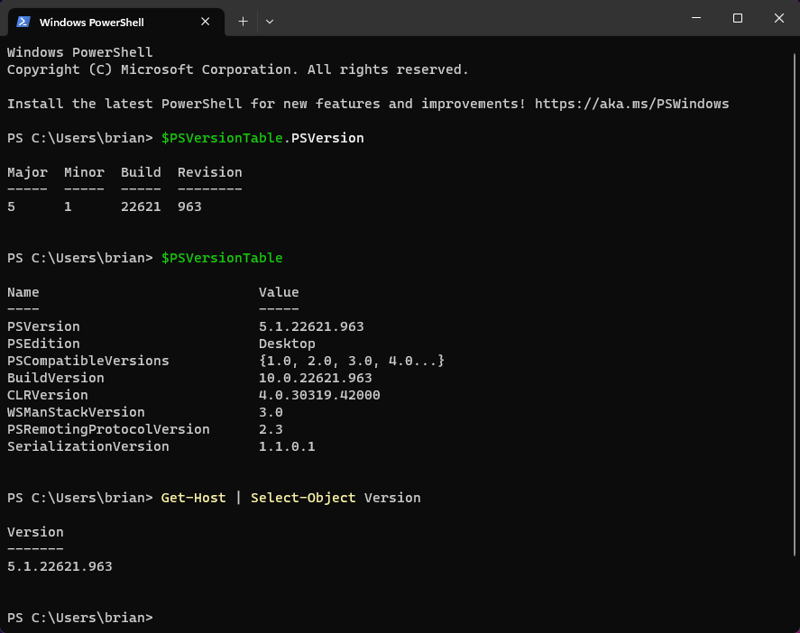This screenshot has width=800, height=633.
Task: Click the "PSEdition" row name
Action: coord(43,344)
